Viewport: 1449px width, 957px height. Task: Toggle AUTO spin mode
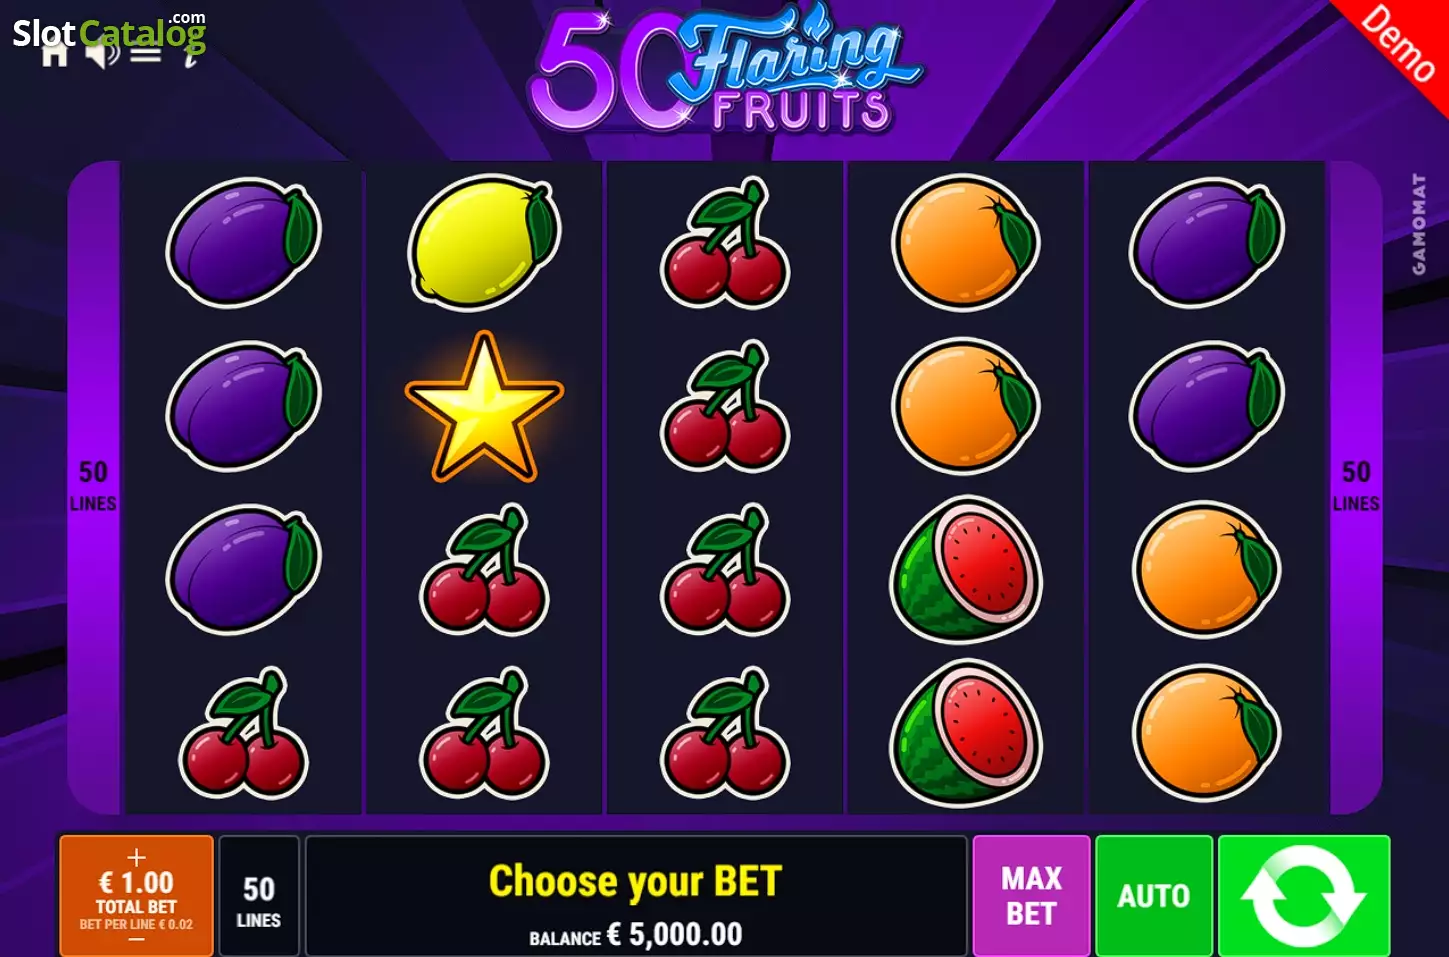[1154, 896]
